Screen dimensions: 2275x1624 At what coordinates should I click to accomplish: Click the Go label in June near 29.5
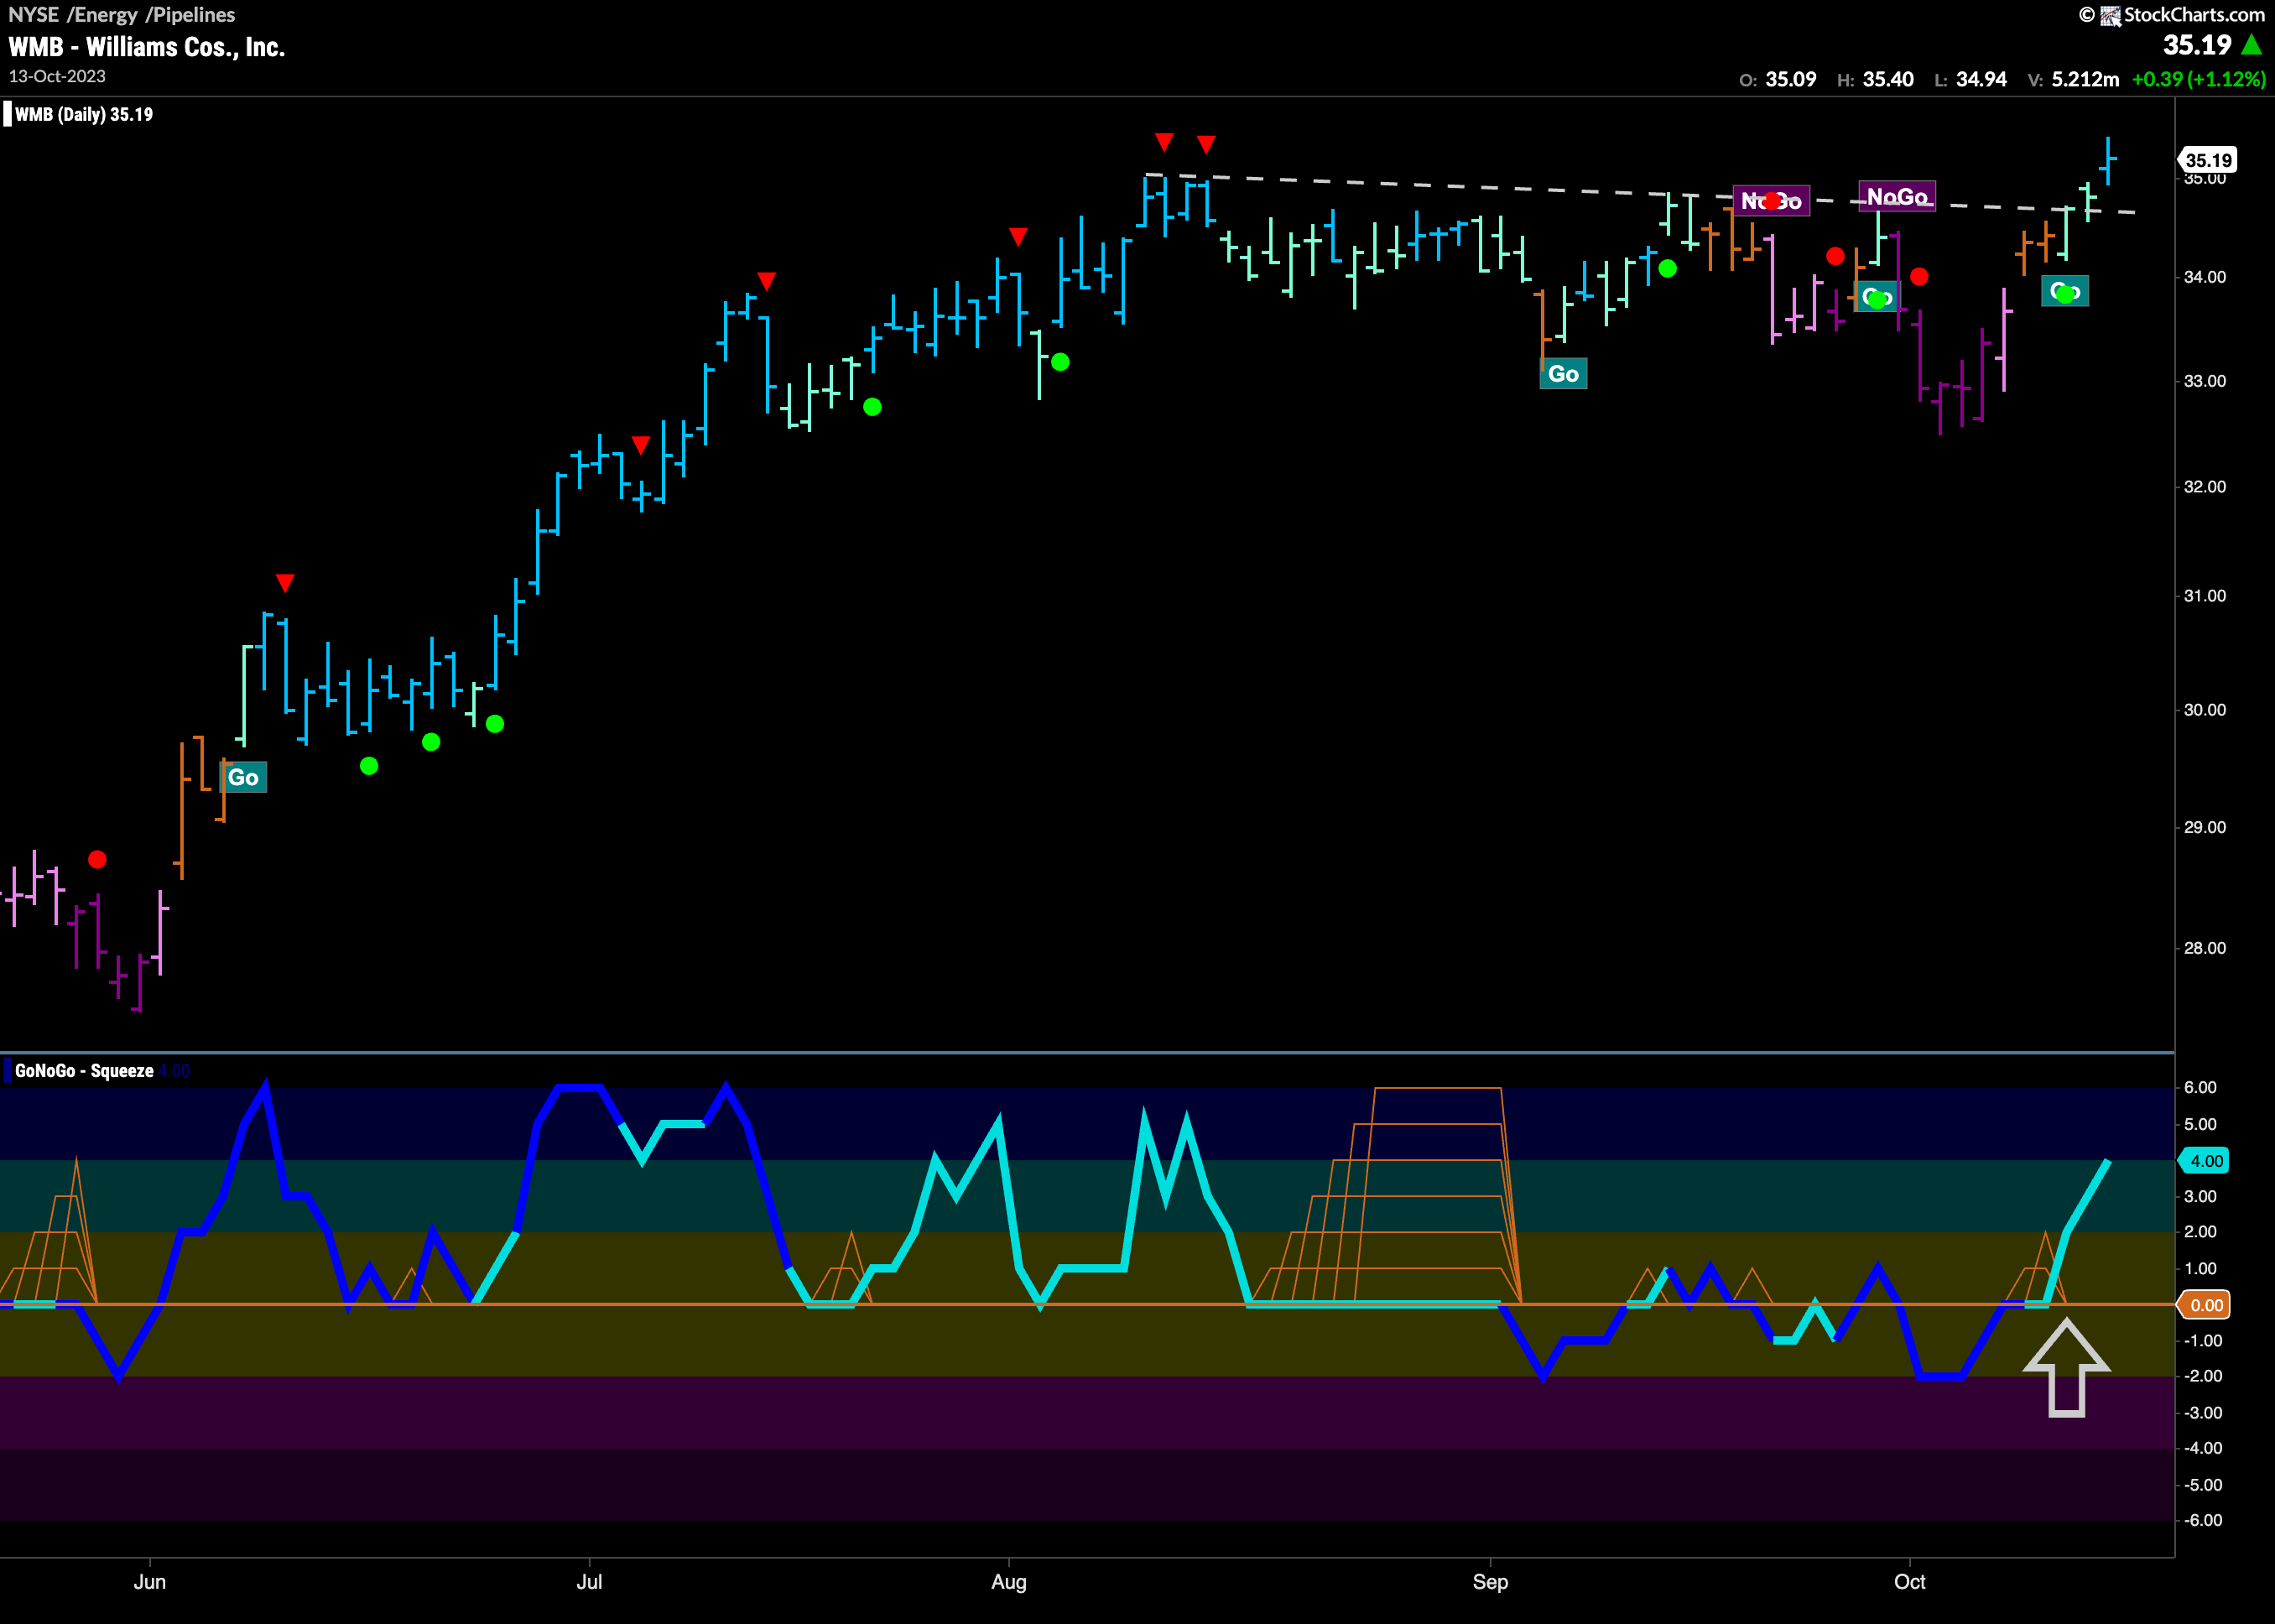click(x=243, y=777)
